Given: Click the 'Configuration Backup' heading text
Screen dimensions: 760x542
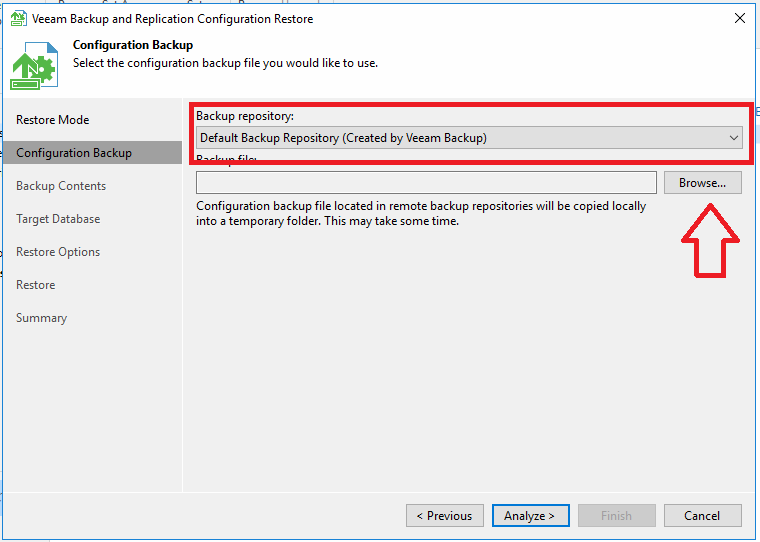Looking at the screenshot, I should click(133, 45).
